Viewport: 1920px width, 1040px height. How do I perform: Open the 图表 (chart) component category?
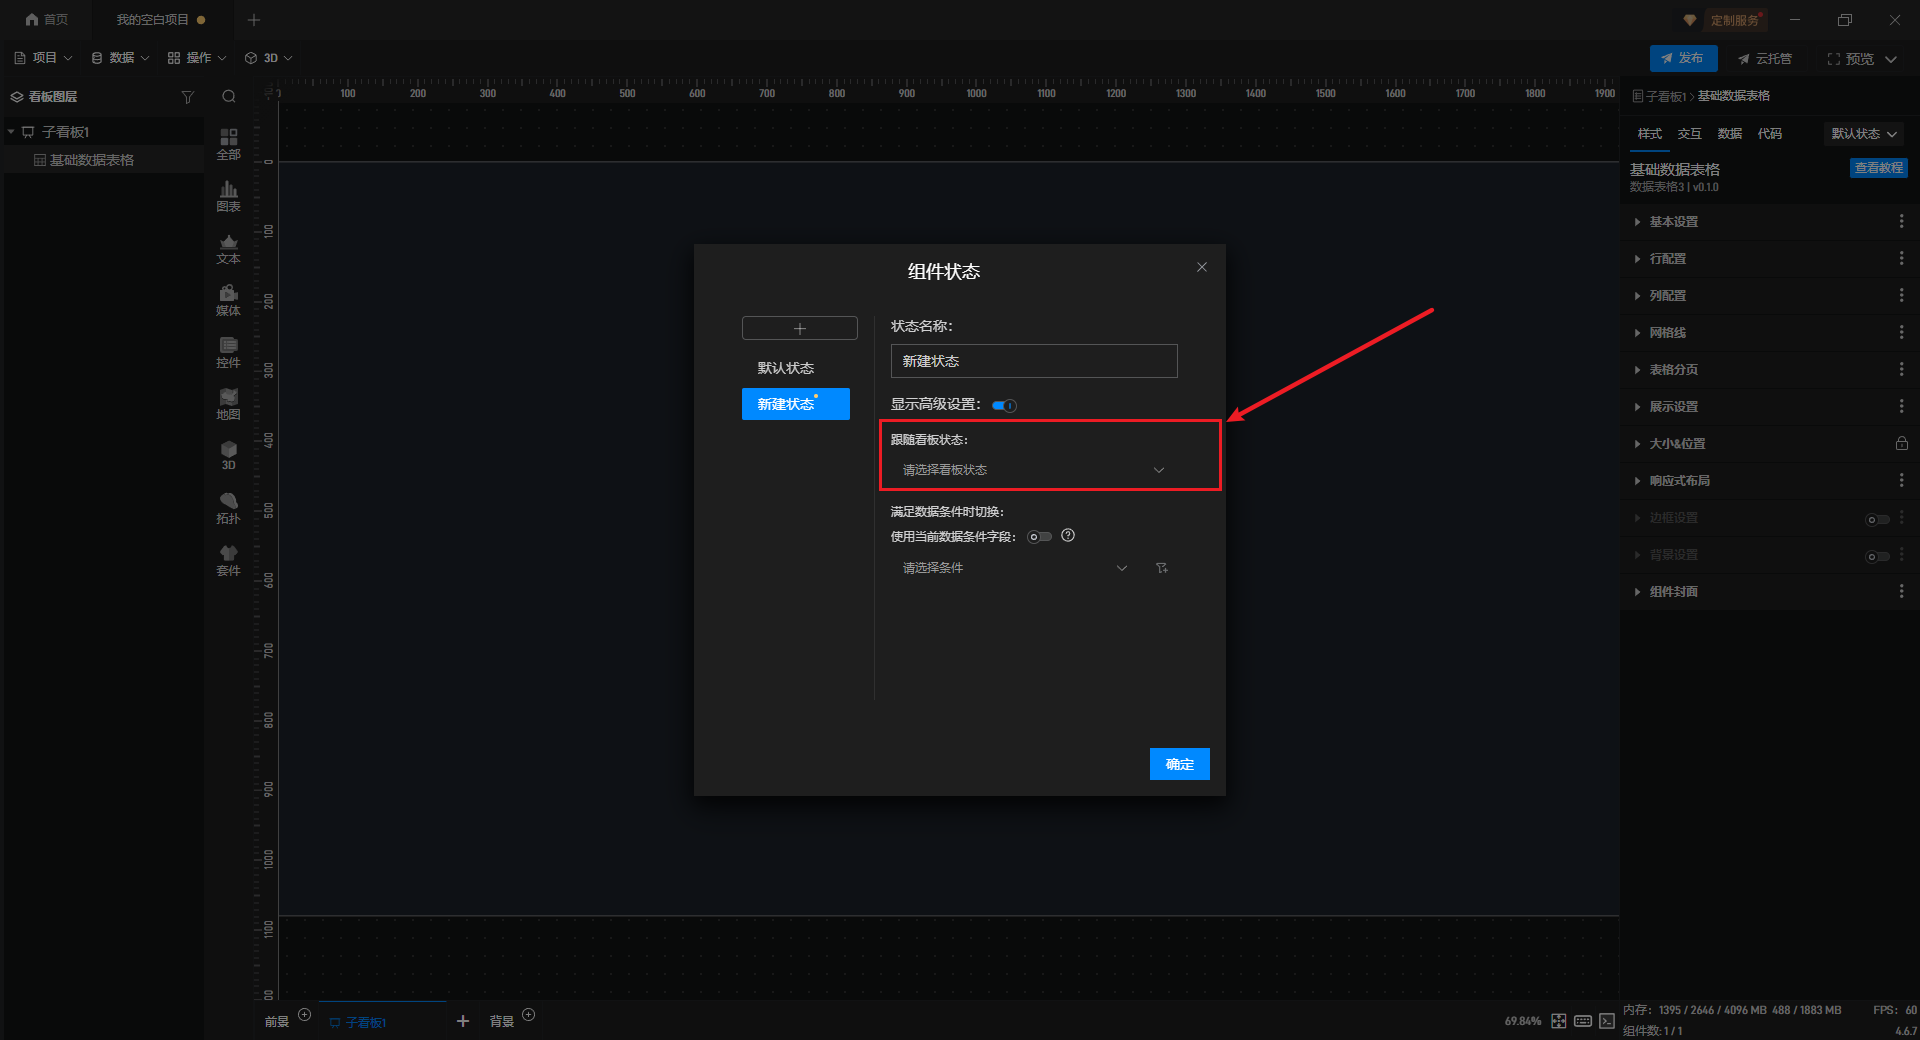click(x=228, y=195)
